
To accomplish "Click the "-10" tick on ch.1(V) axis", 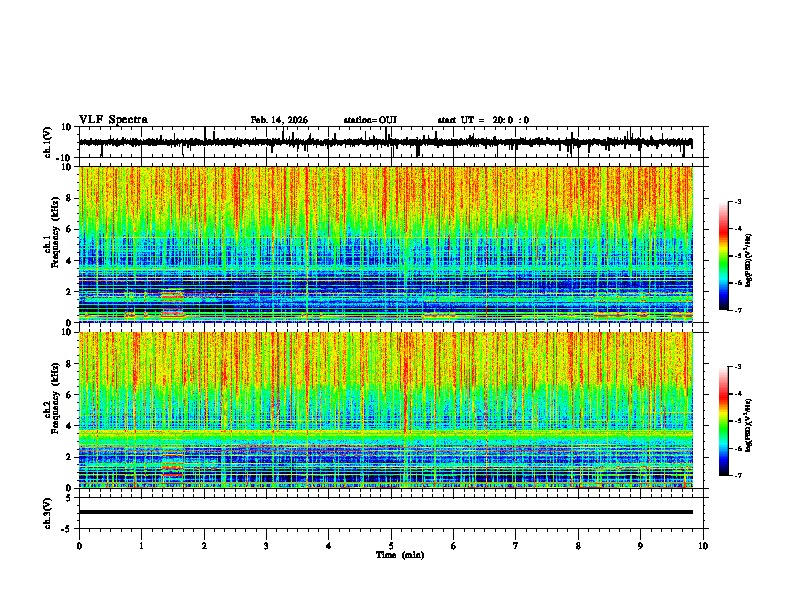I will point(65,159).
